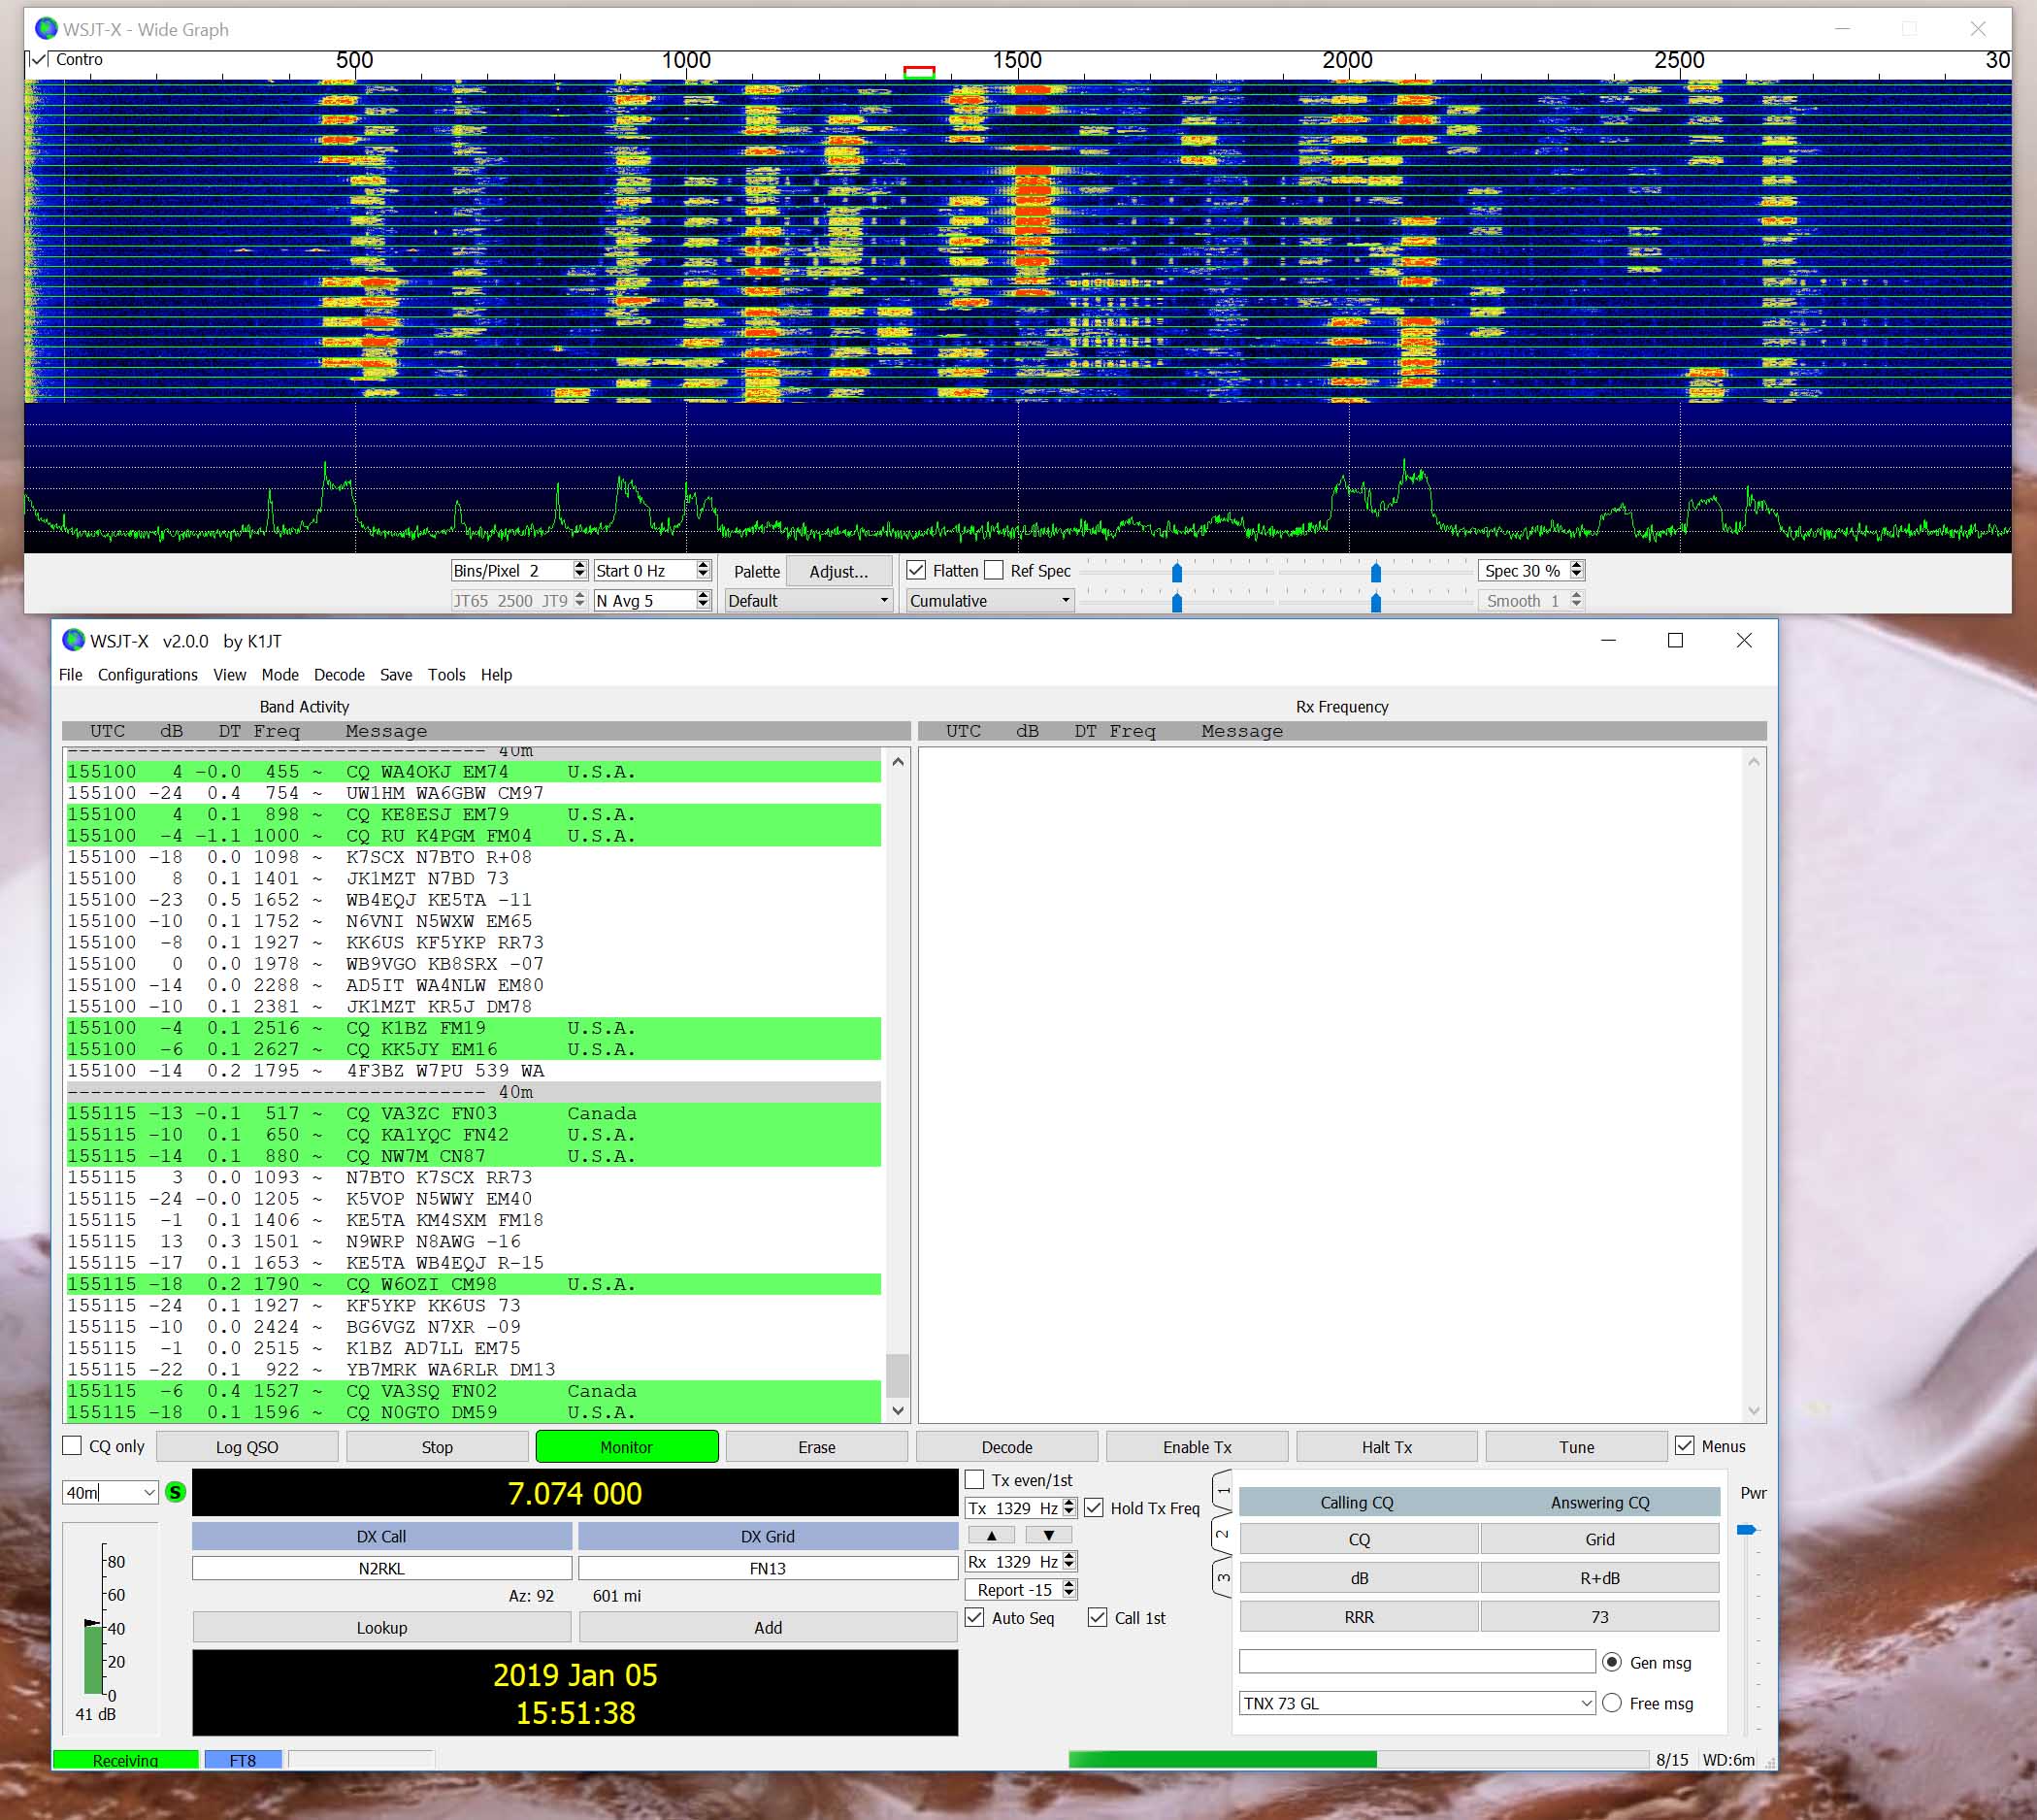The height and width of the screenshot is (1820, 2037).
Task: Click the up arrow frequency shift button
Action: coord(991,1535)
